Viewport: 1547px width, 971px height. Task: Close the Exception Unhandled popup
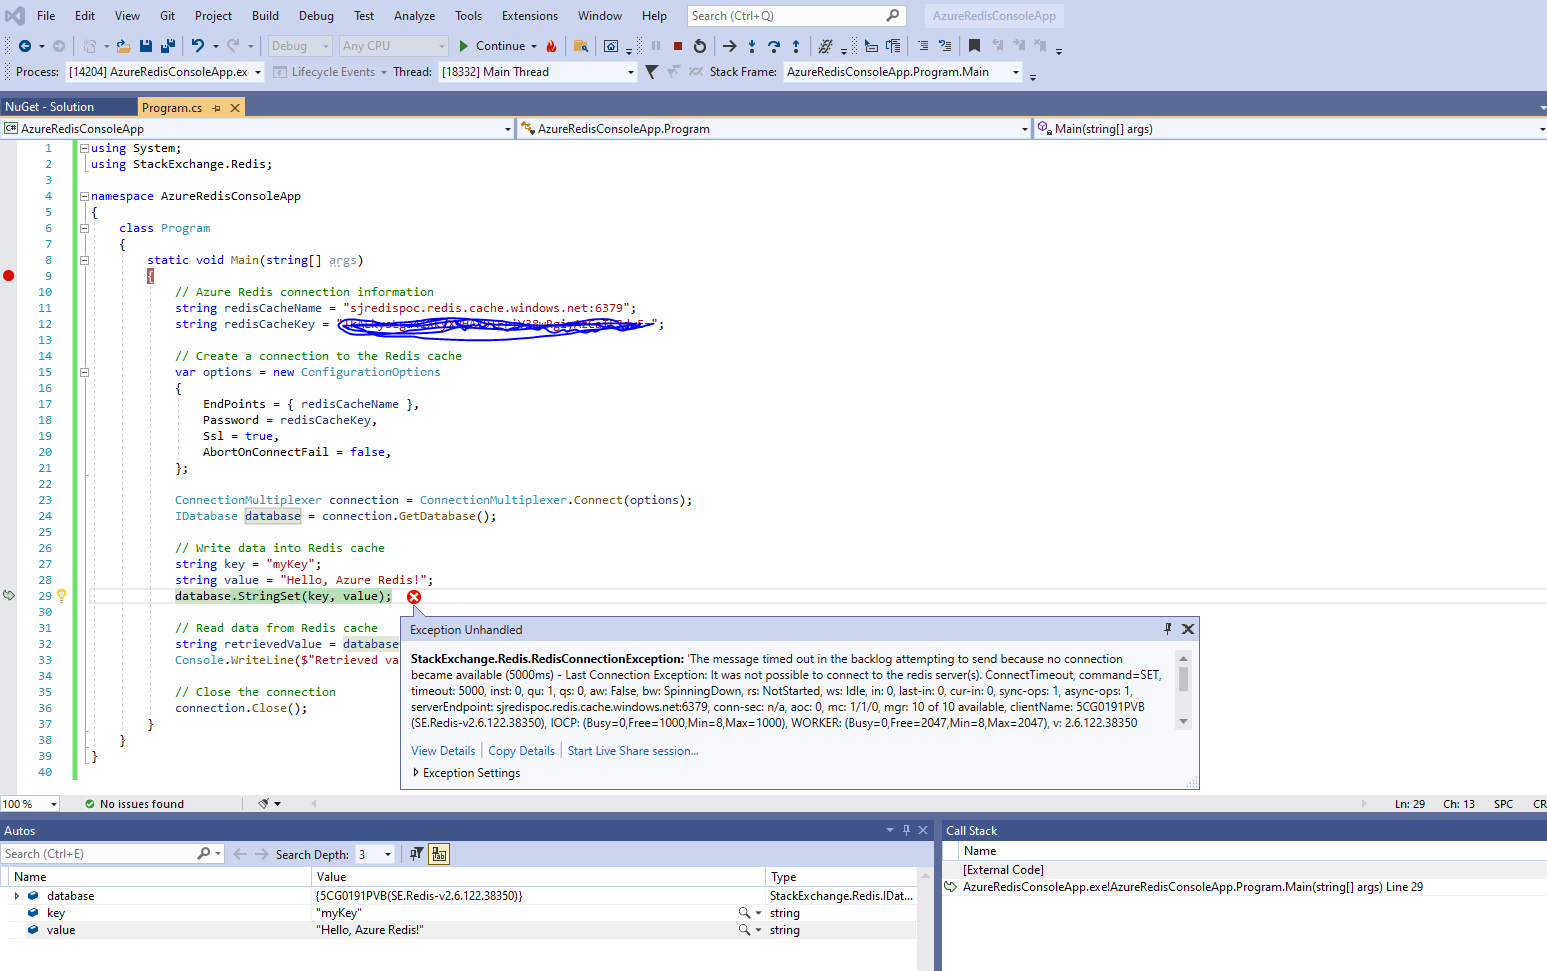point(1188,629)
